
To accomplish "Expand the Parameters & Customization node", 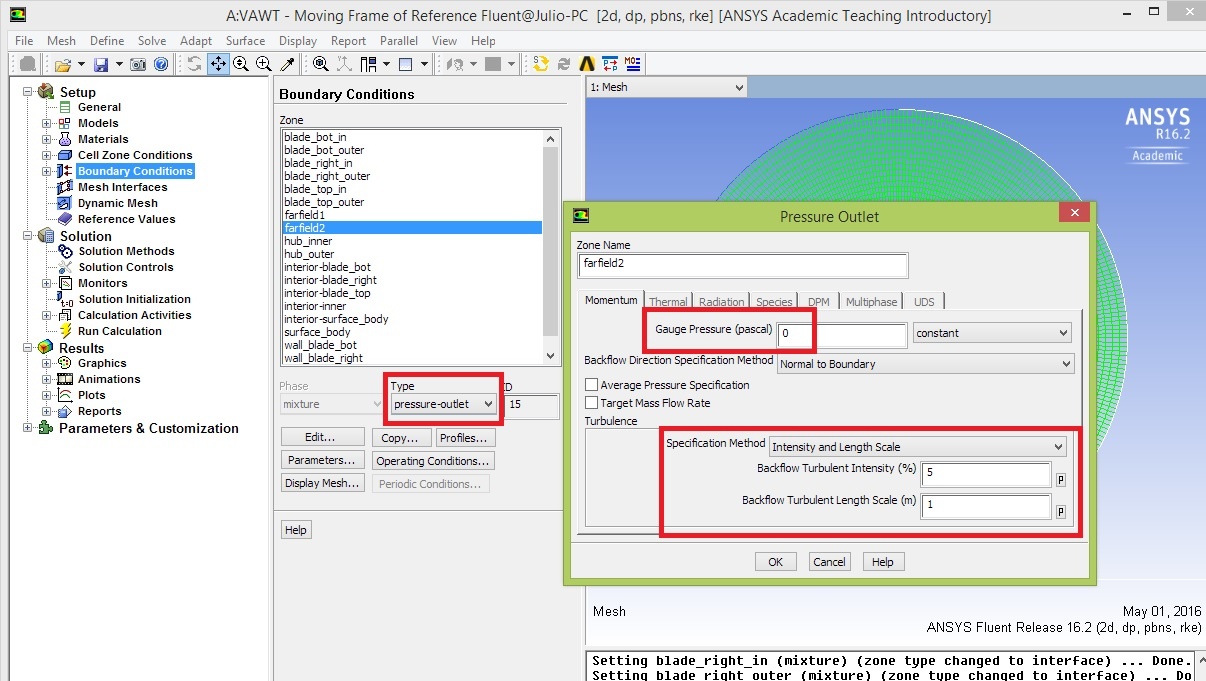I will (27, 428).
